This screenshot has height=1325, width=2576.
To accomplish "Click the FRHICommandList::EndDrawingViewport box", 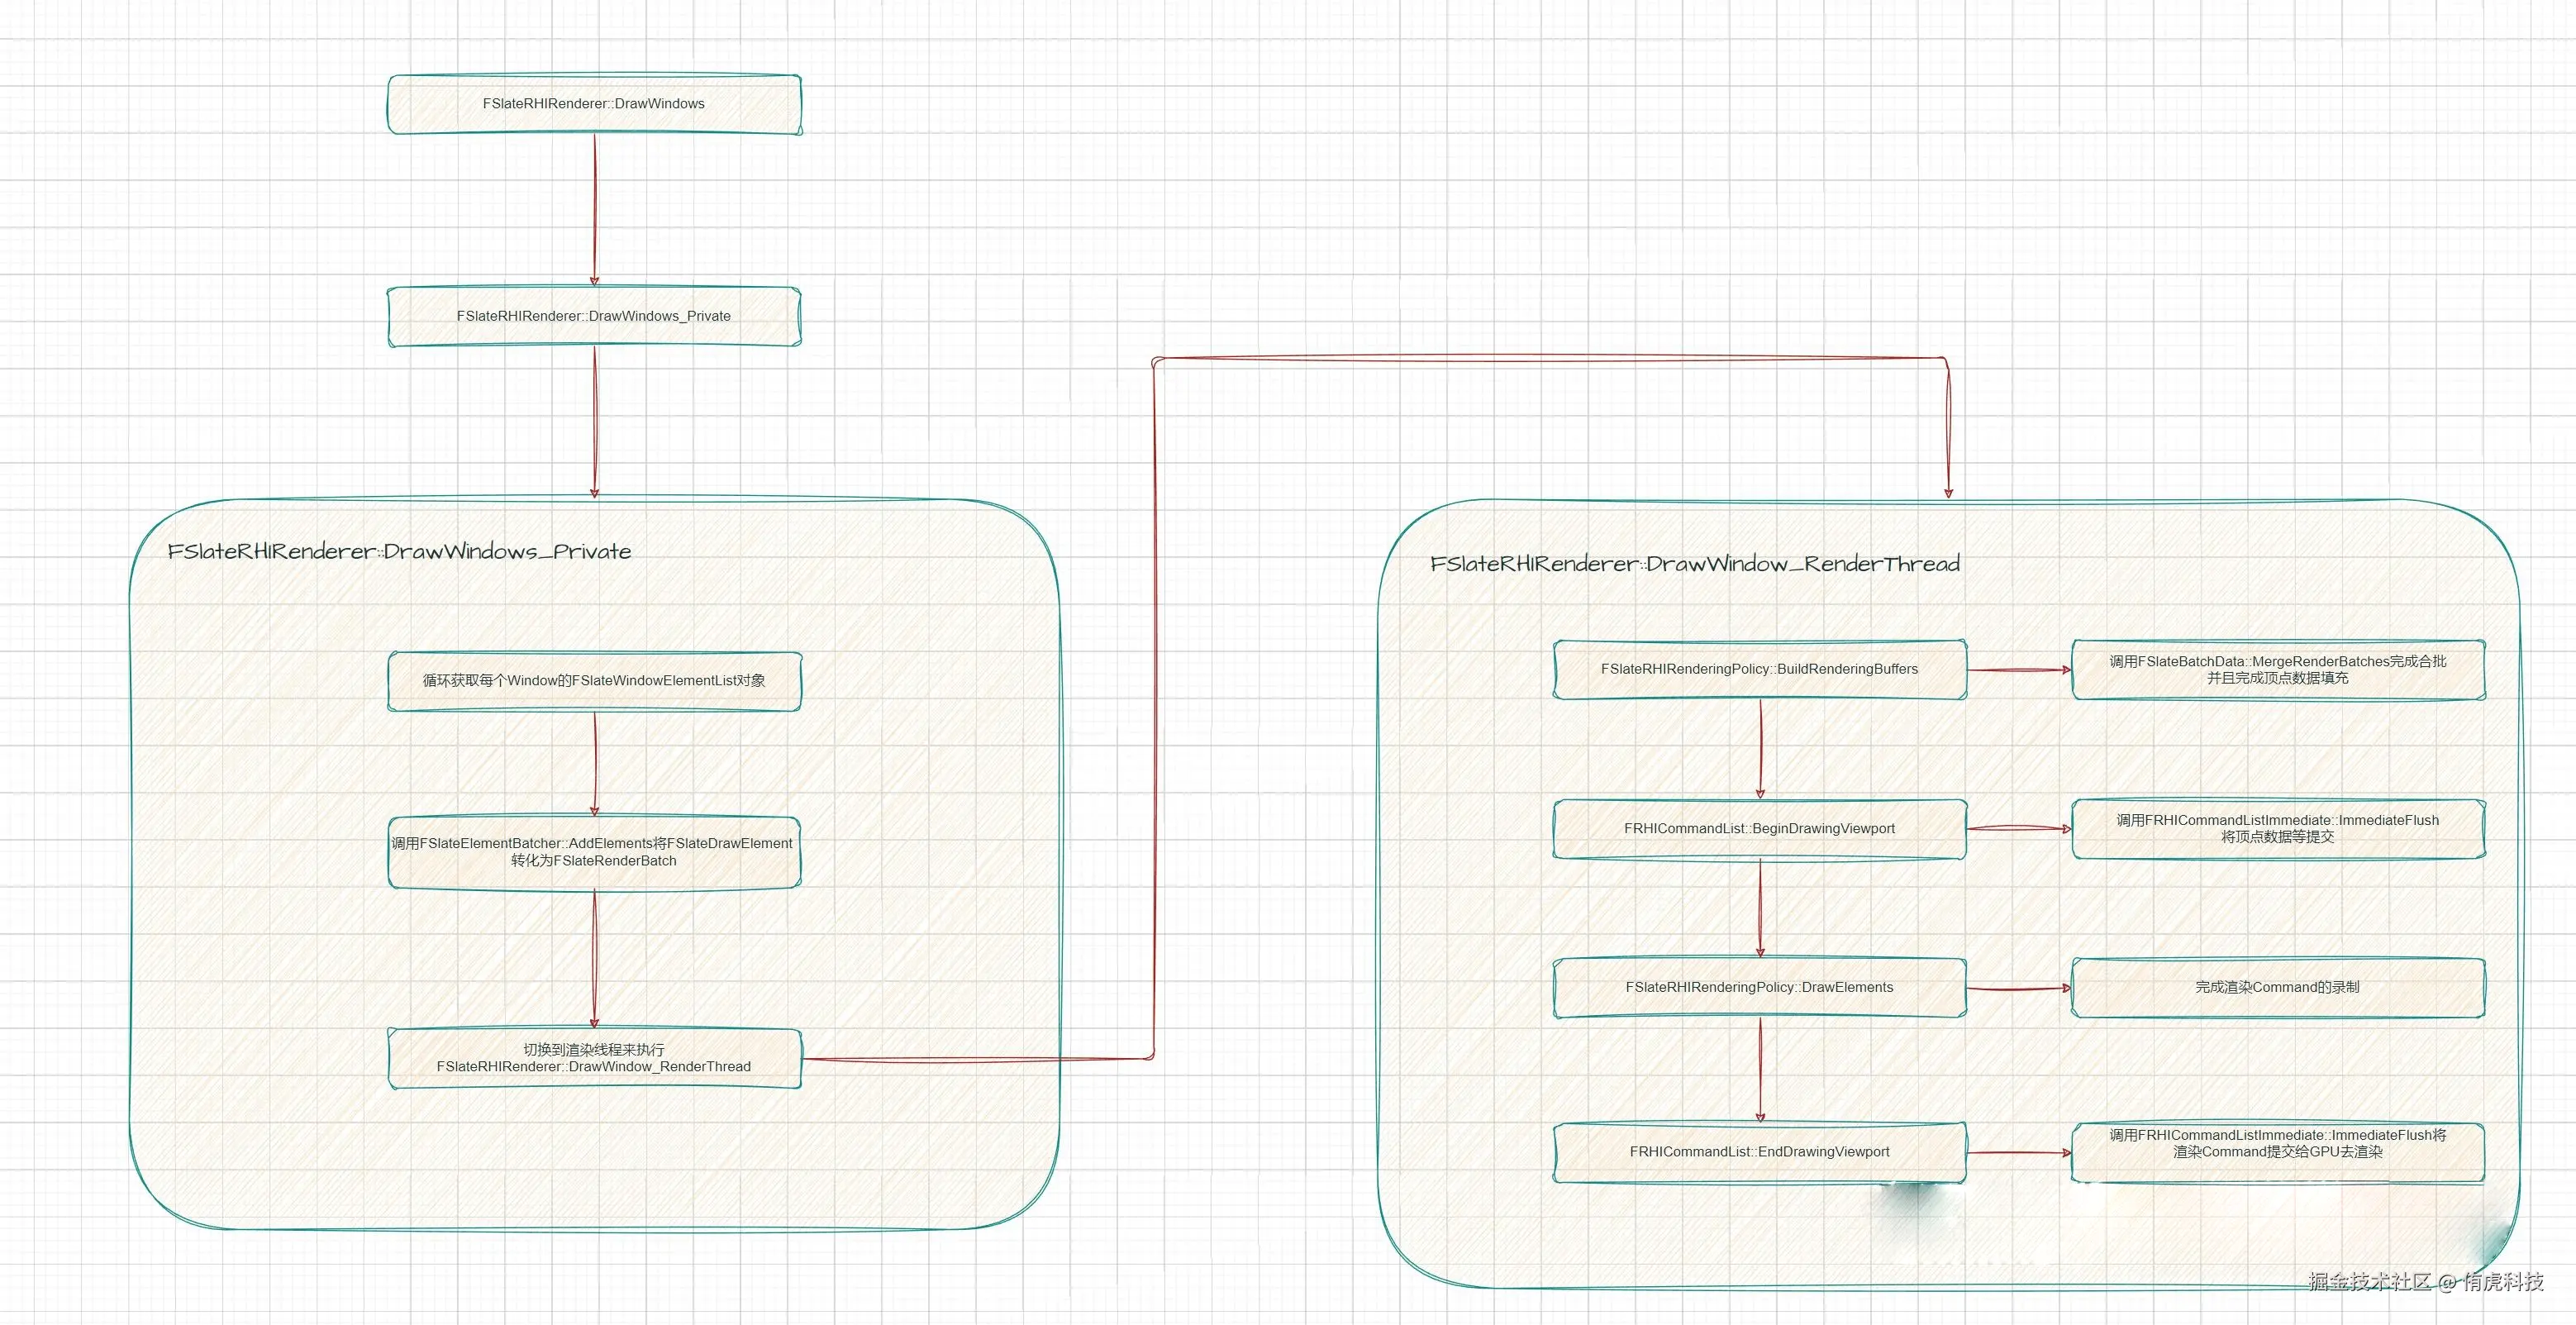I will (1759, 1152).
